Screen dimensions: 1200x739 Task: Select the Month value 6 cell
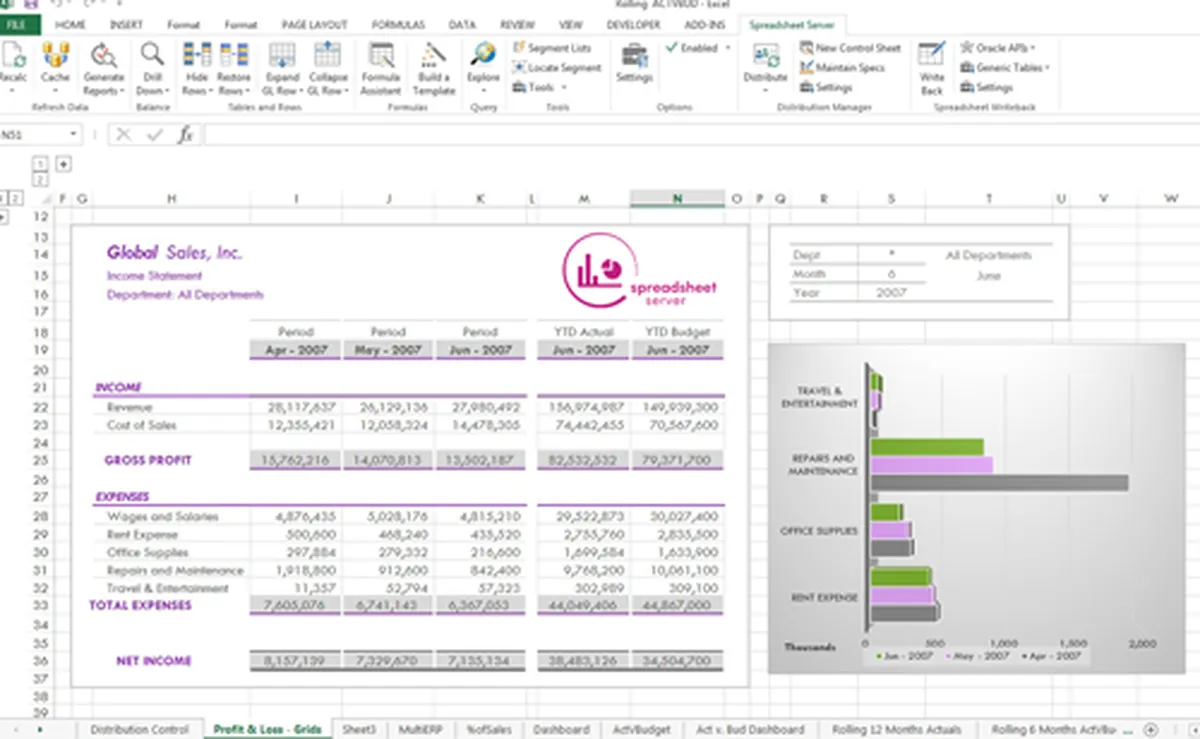point(891,274)
